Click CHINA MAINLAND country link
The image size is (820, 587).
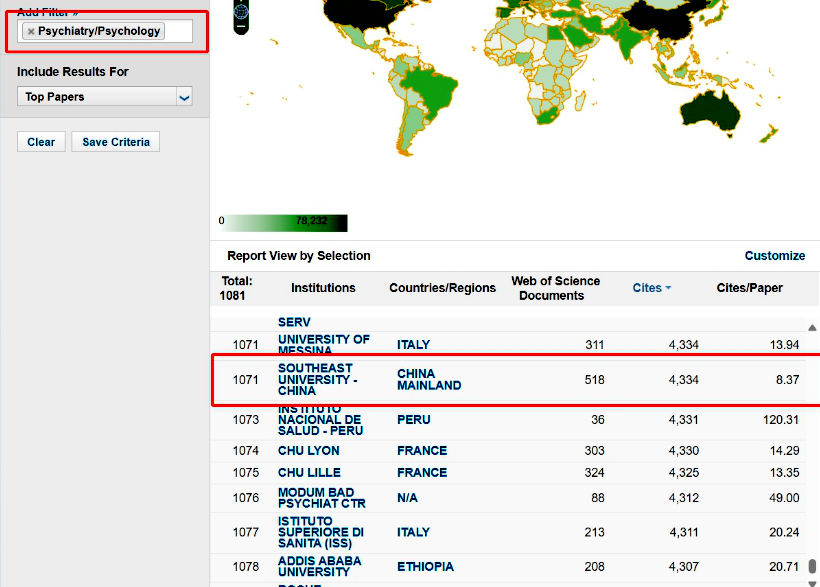coord(429,379)
